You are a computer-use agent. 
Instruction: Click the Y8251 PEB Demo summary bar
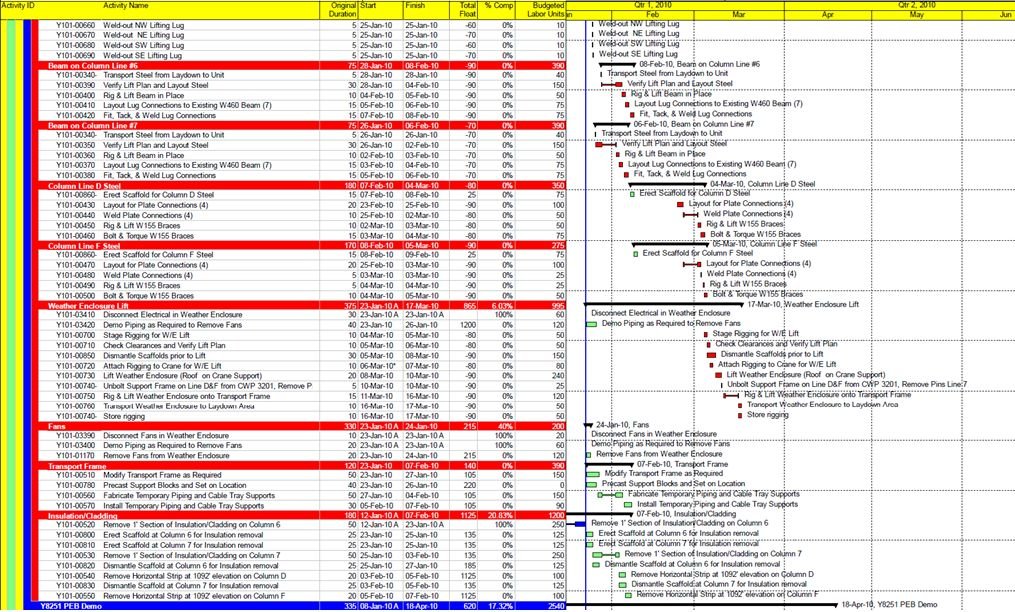point(702,605)
